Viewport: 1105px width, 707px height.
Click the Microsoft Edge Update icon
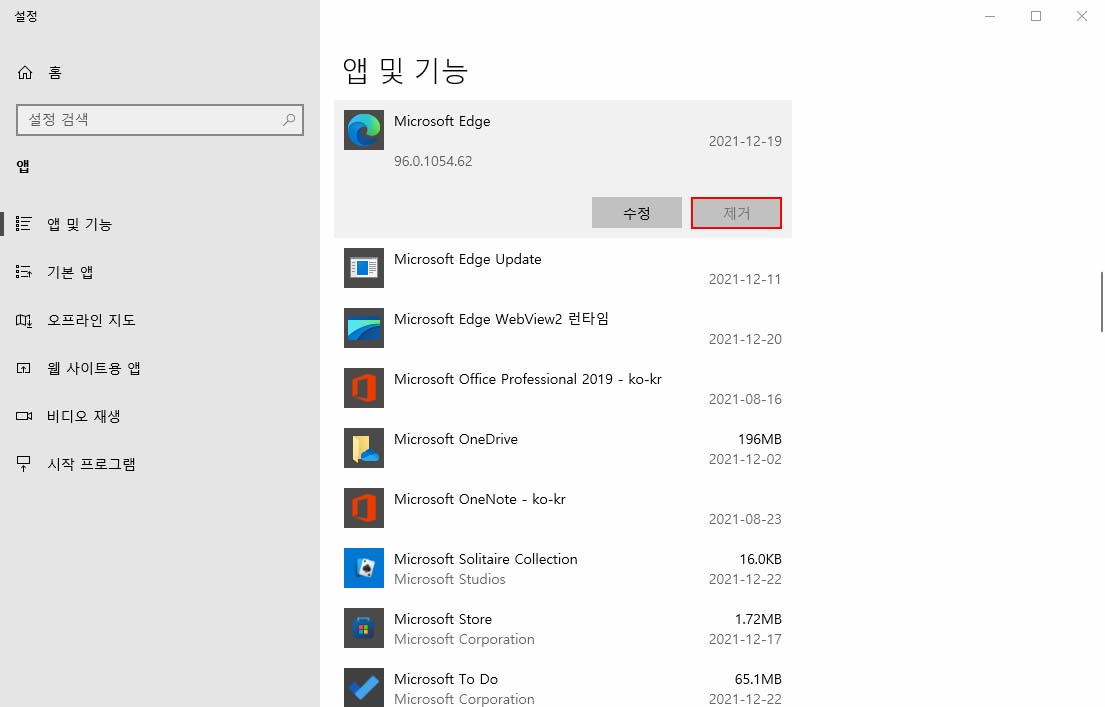pos(364,268)
